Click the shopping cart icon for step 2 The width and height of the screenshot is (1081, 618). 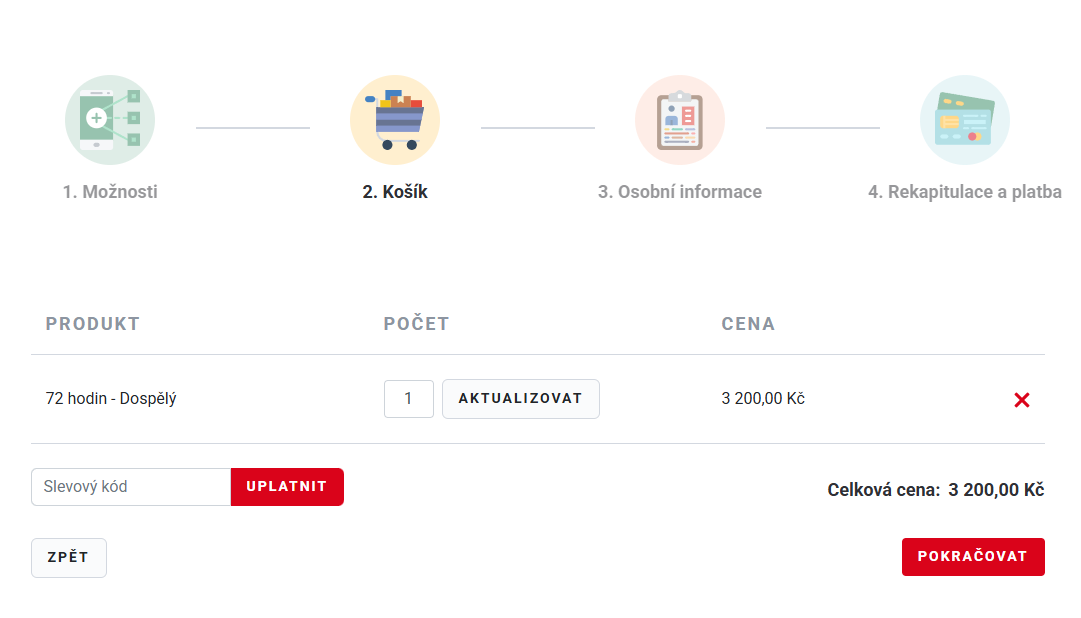tap(395, 120)
